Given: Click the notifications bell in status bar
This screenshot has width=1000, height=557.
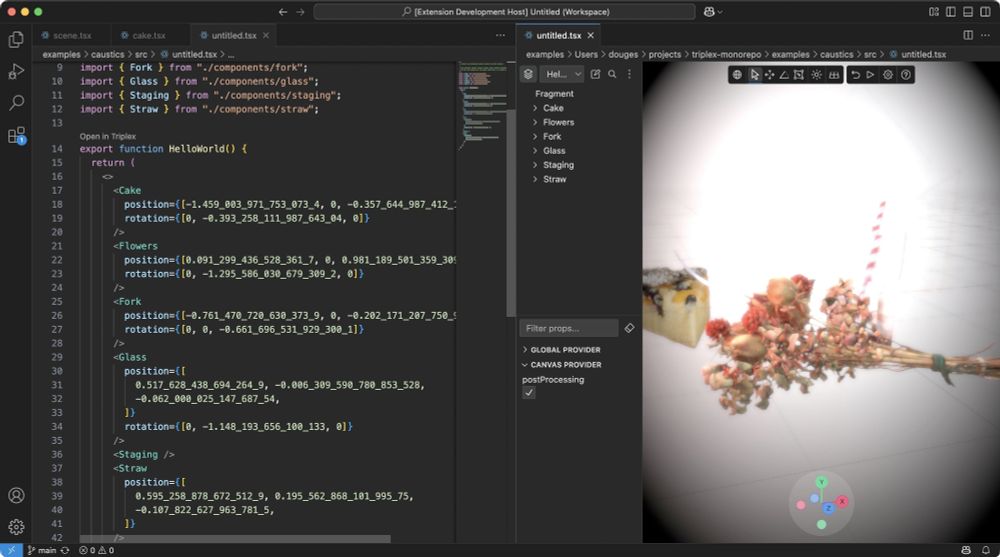Looking at the screenshot, I should [x=986, y=550].
